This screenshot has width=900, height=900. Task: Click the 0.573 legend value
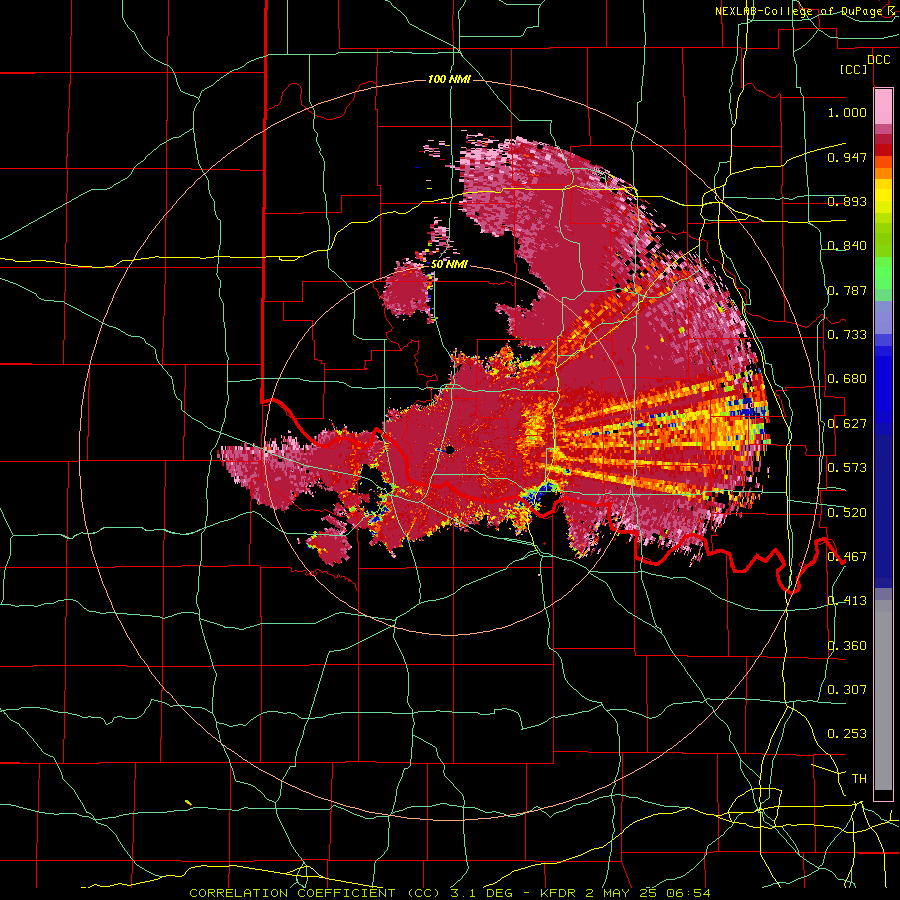coord(847,468)
